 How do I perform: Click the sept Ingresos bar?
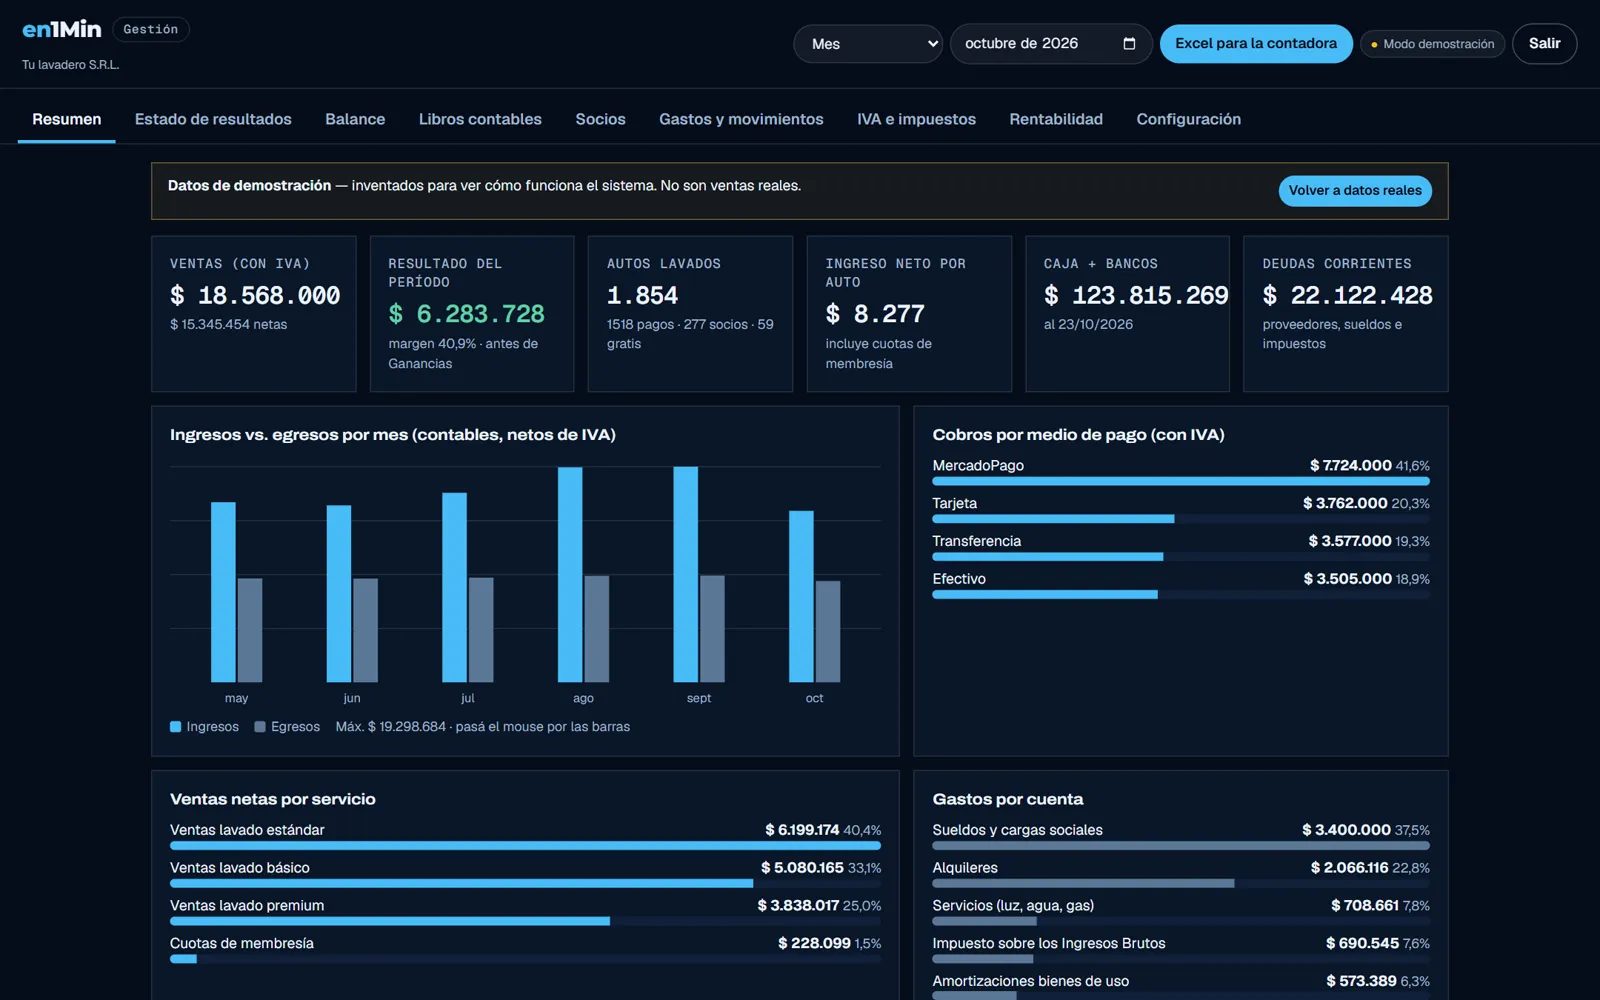686,575
